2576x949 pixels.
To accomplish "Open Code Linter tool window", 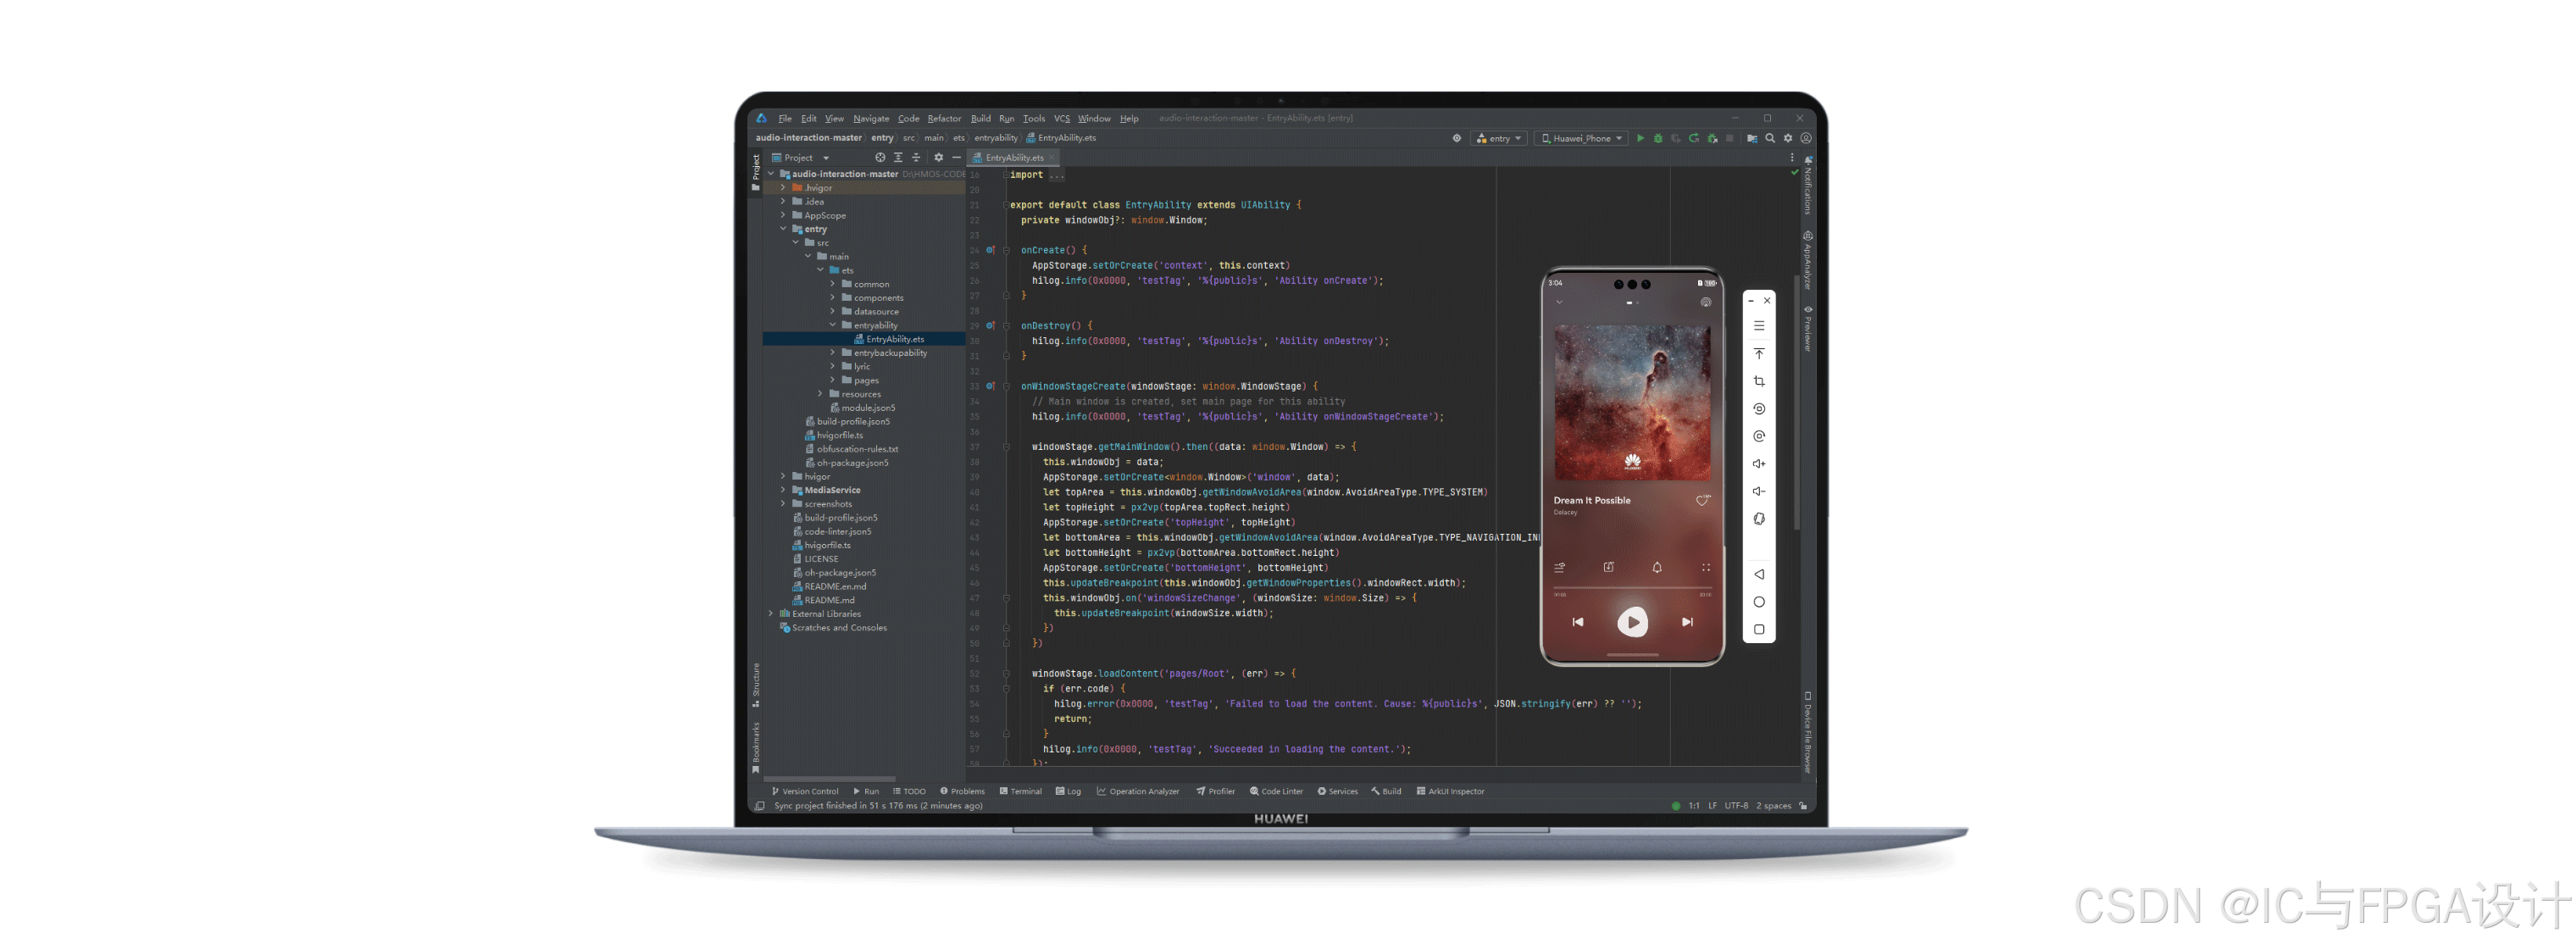I will 1276,791.
